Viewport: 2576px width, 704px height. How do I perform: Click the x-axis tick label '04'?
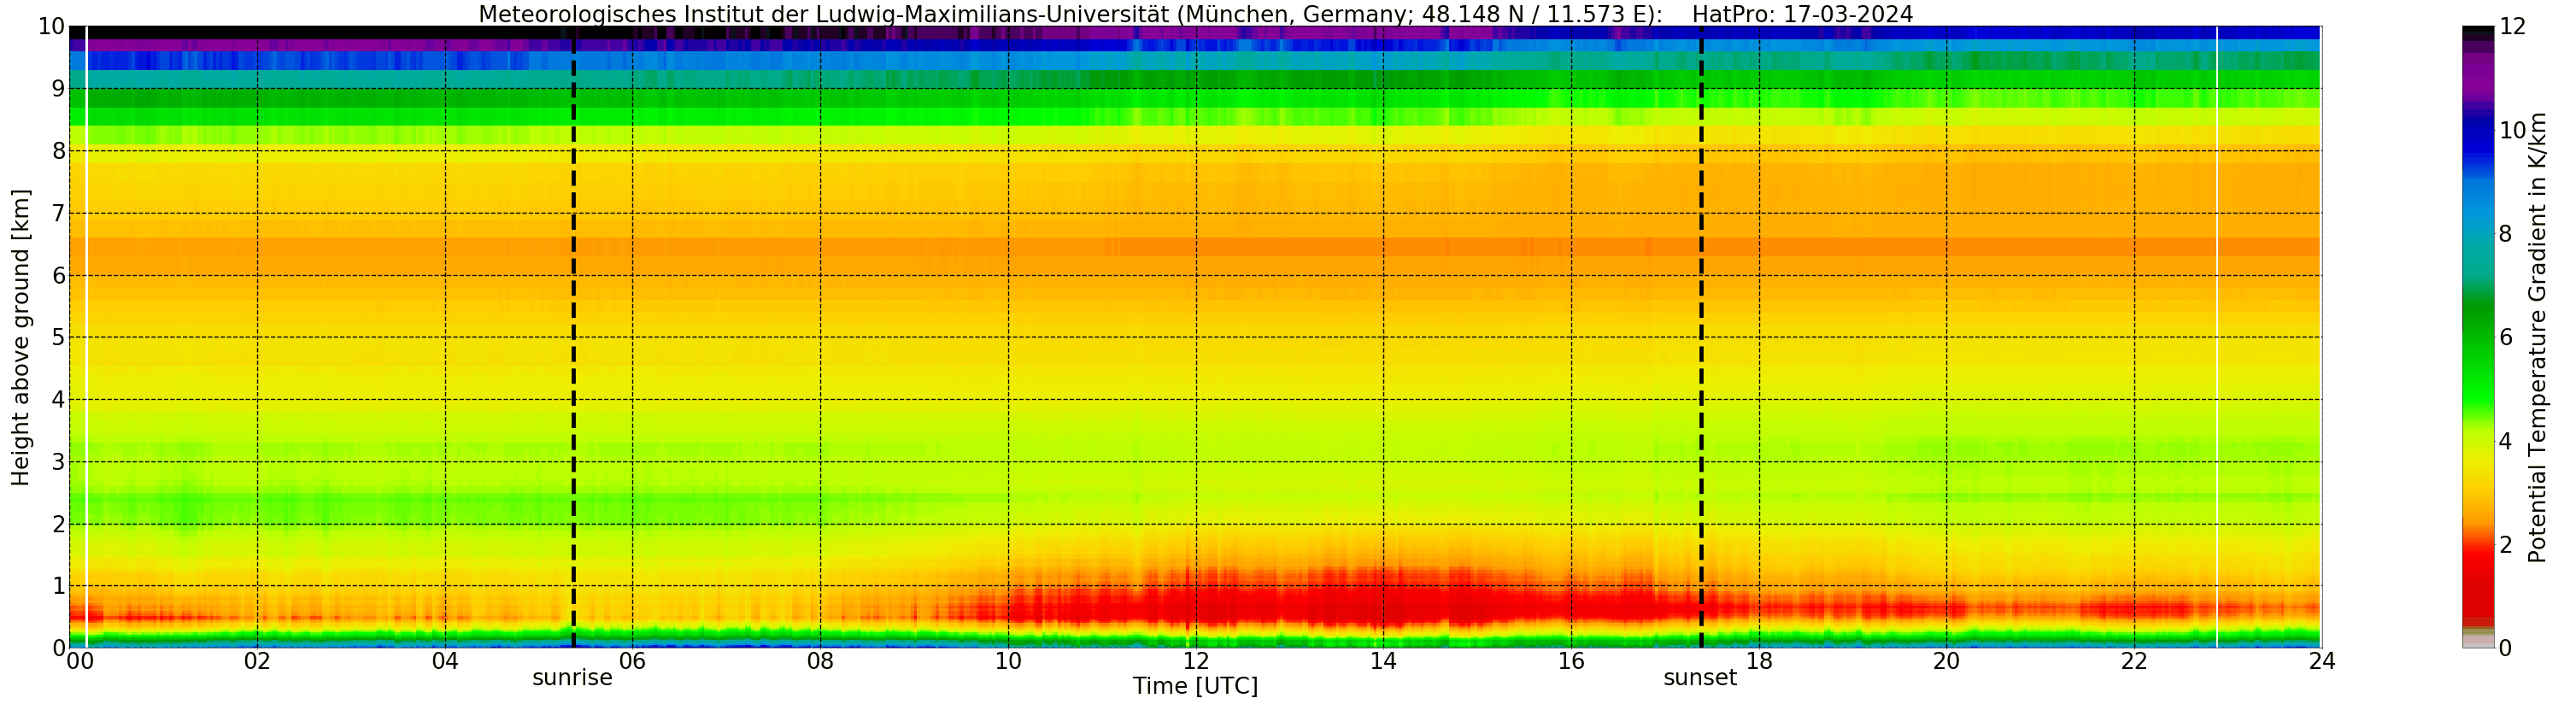coord(445,661)
